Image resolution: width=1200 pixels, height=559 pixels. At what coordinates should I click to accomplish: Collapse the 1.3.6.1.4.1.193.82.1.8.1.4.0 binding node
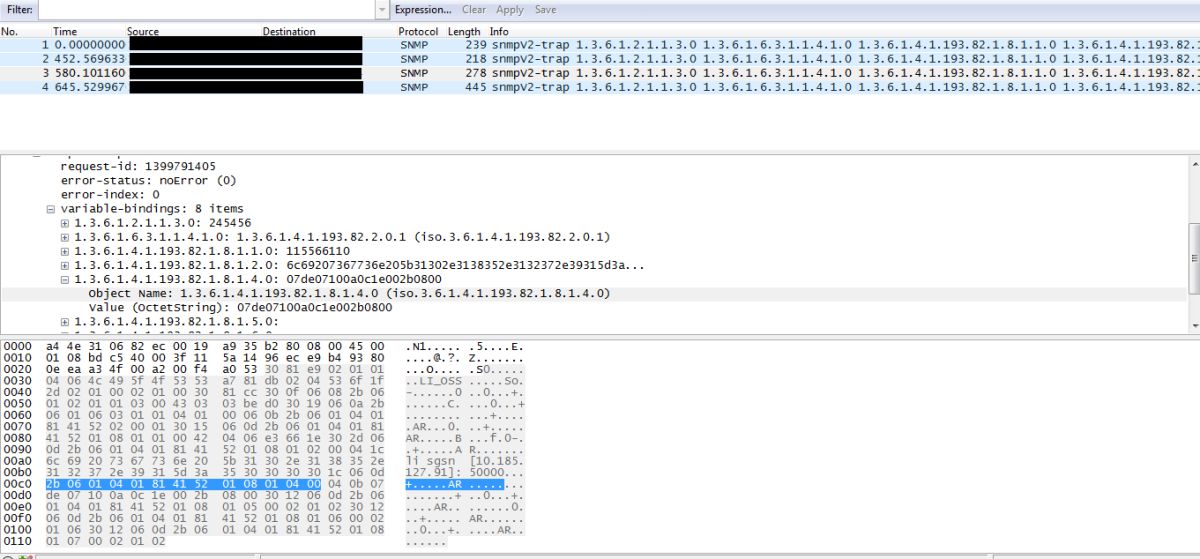click(65, 280)
